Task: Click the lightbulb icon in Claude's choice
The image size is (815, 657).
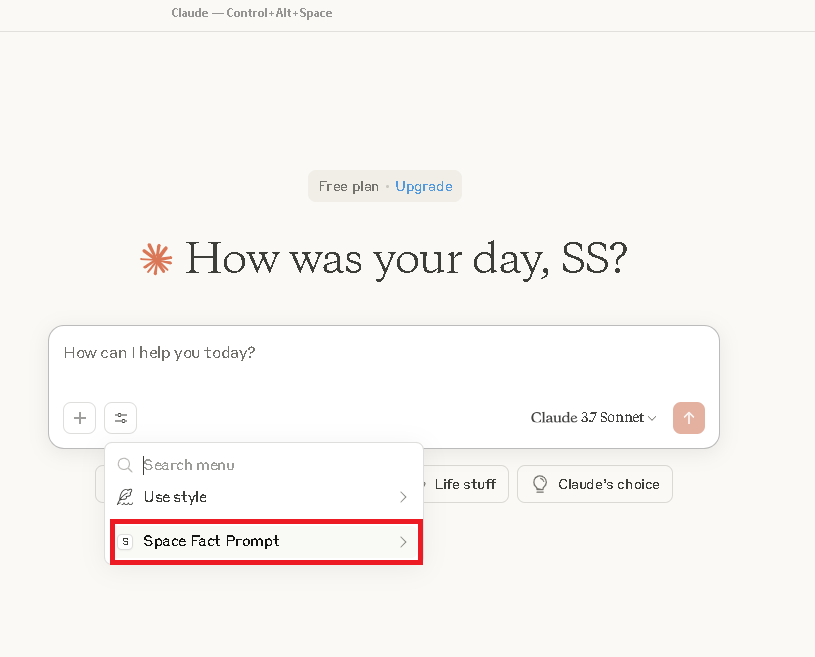Action: [540, 484]
